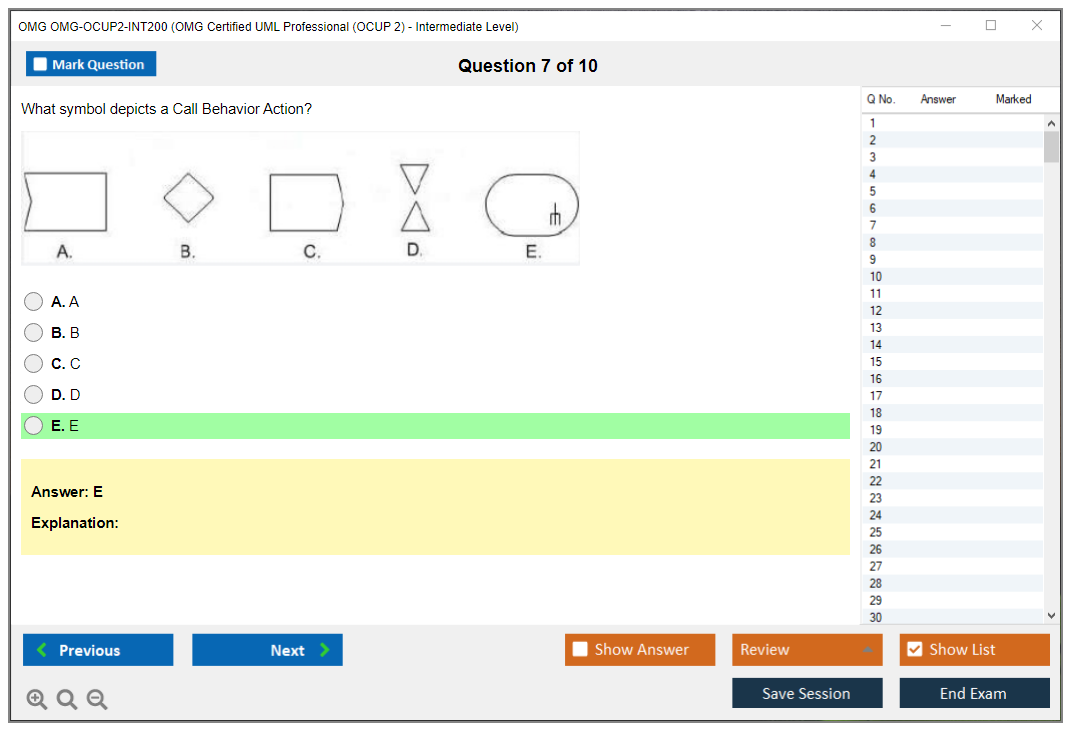The image size is (1075, 735).
Task: Click the green right arrow on Next
Action: pyautogui.click(x=324, y=650)
